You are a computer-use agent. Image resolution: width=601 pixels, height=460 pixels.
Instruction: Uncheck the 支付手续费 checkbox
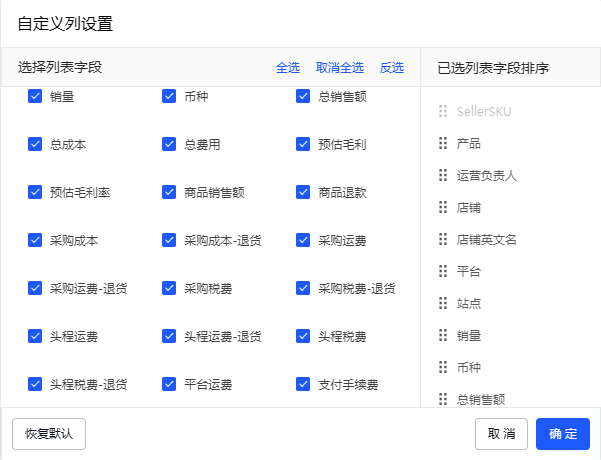[303, 384]
